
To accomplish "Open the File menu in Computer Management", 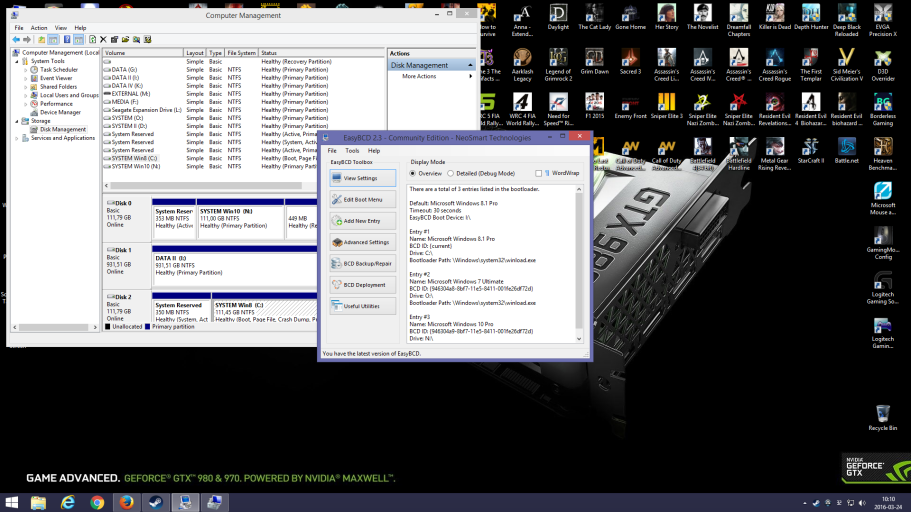I will (19, 28).
